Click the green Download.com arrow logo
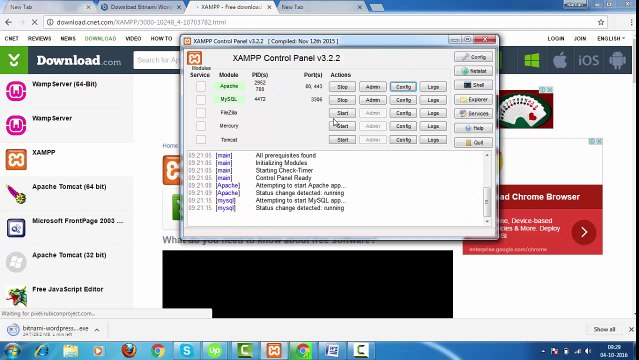639x360 pixels. tap(14, 60)
